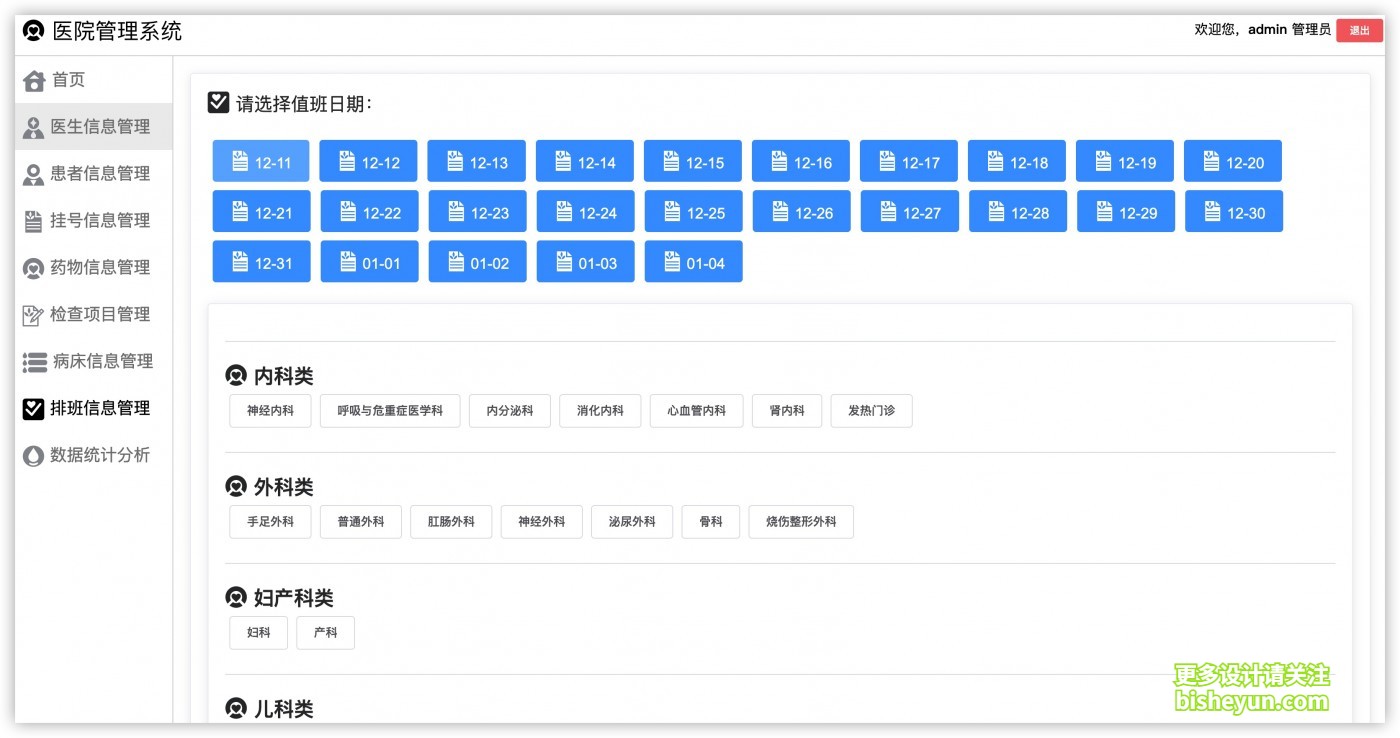Select duty date 12-18
1400x738 pixels.
pyautogui.click(x=1016, y=161)
